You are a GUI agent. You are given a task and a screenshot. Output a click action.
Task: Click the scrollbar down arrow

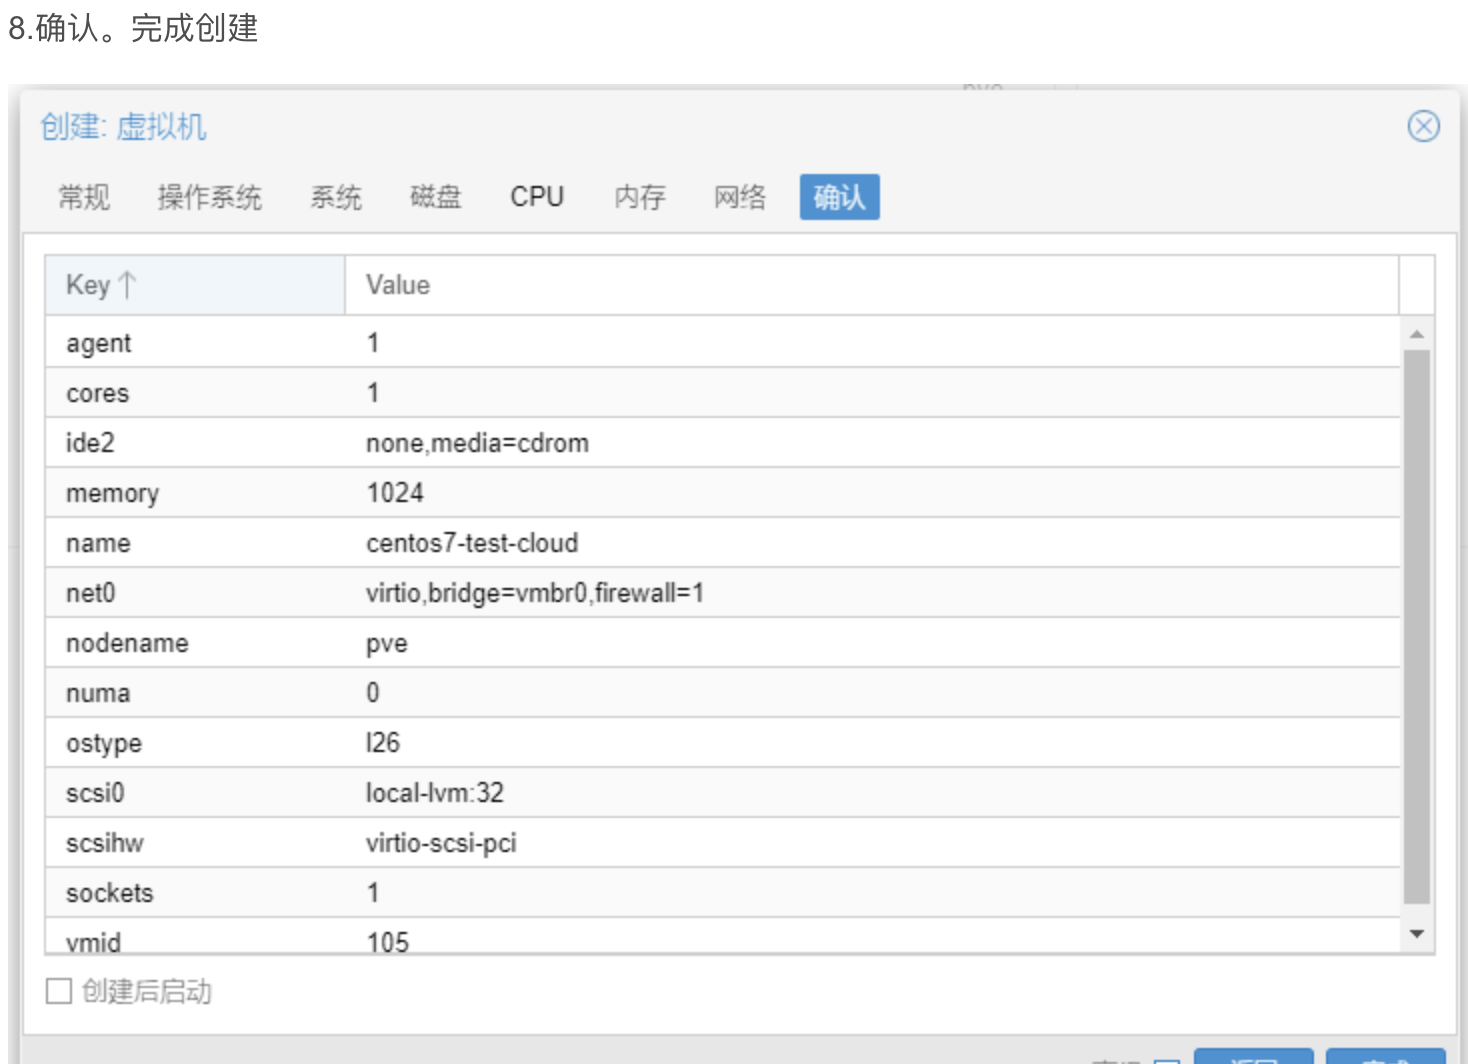click(1416, 933)
